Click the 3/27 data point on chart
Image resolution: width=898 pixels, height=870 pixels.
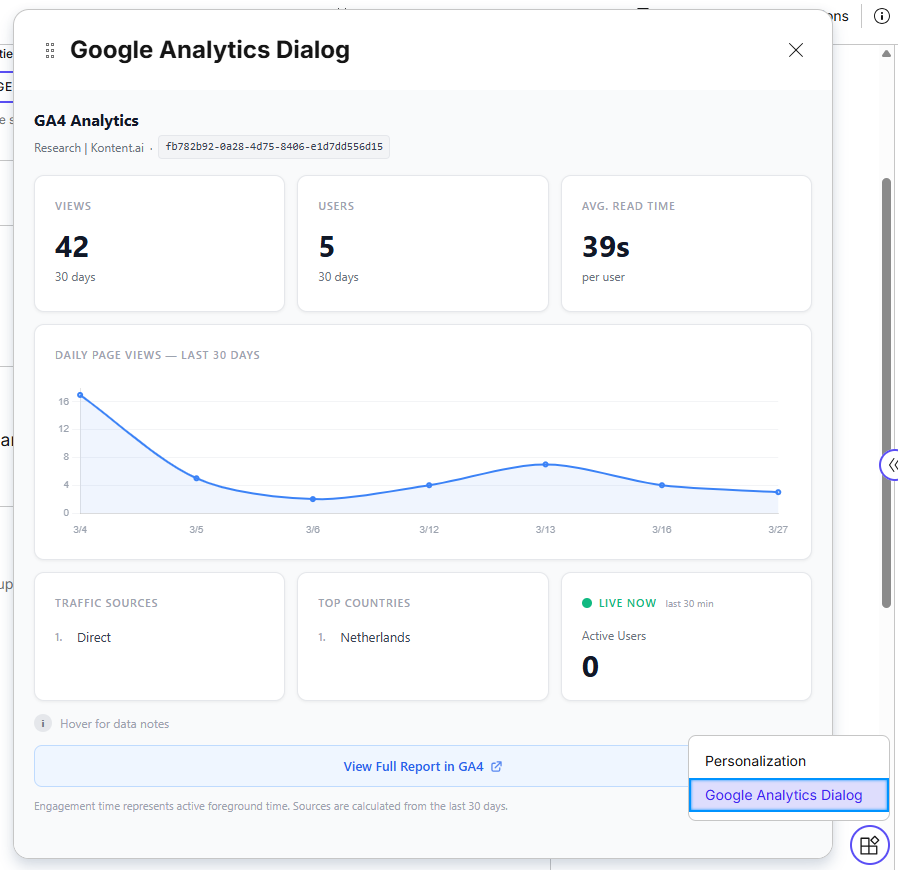click(778, 492)
